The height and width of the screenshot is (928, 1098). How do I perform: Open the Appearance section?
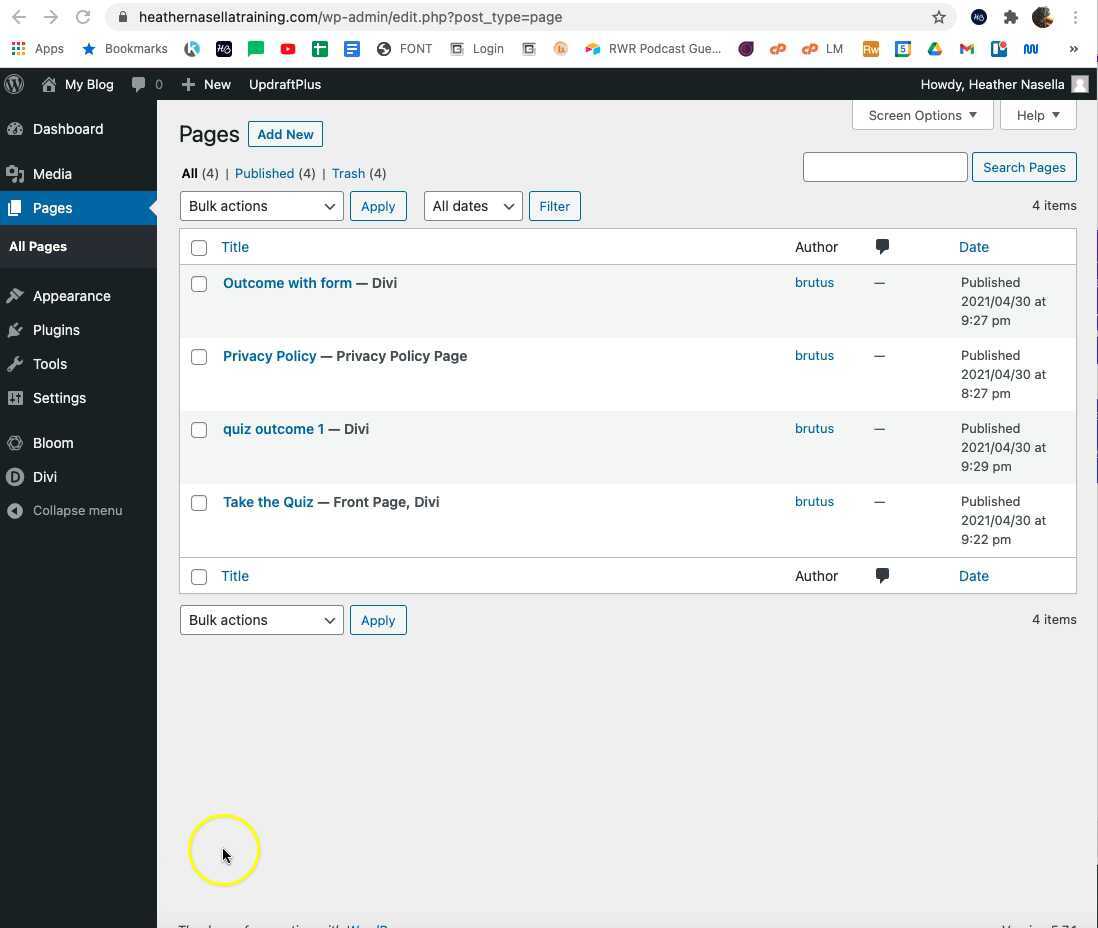click(x=71, y=295)
